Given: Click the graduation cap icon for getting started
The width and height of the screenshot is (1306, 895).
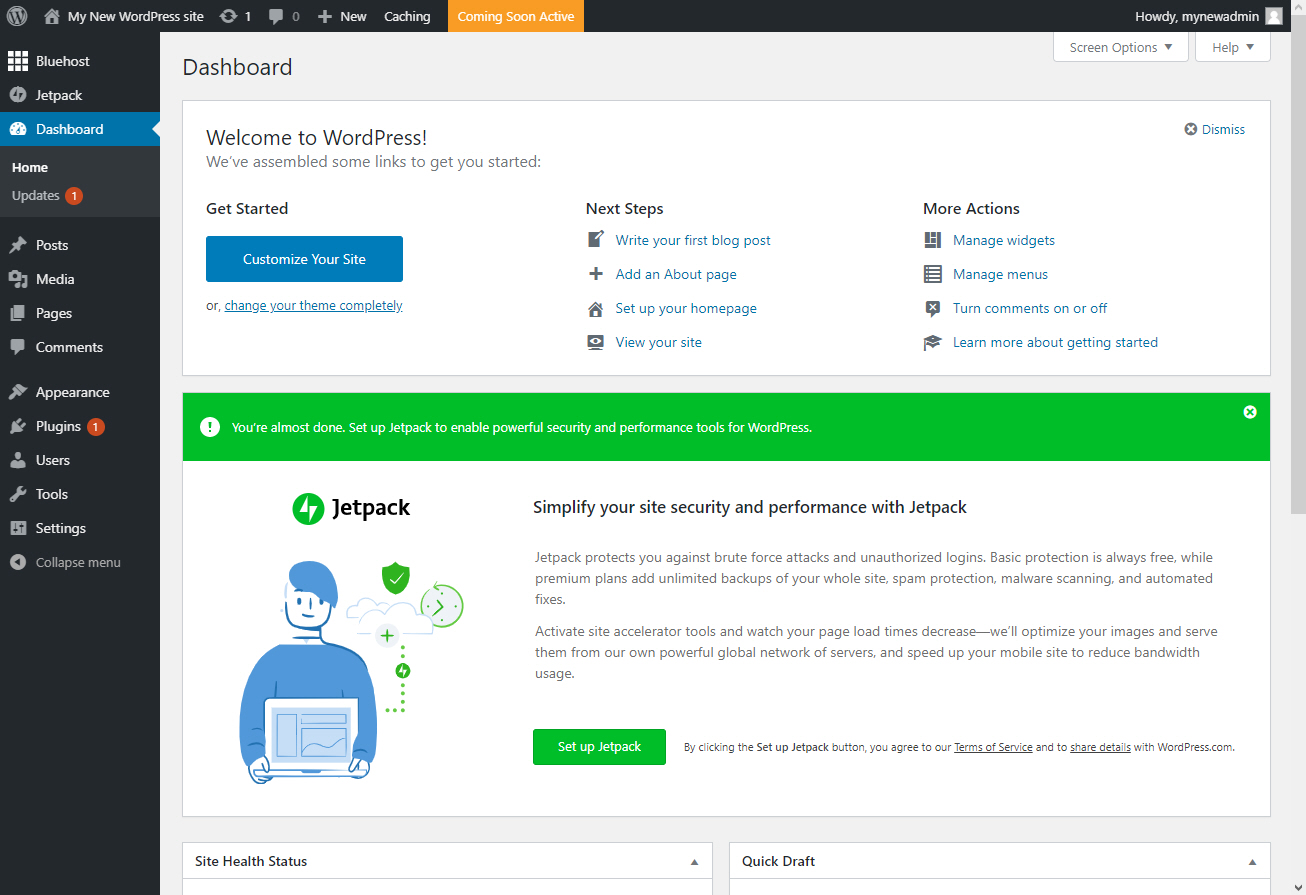Looking at the screenshot, I should click(933, 342).
